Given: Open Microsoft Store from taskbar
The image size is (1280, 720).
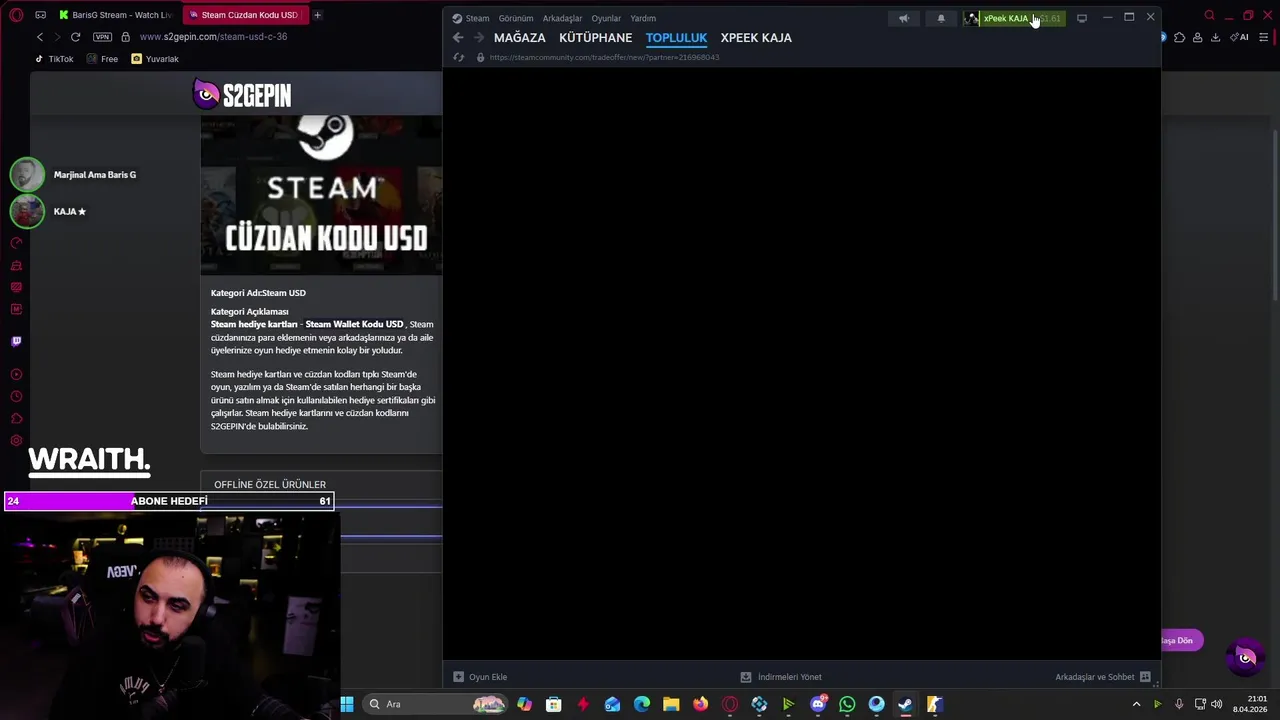Looking at the screenshot, I should point(554,704).
